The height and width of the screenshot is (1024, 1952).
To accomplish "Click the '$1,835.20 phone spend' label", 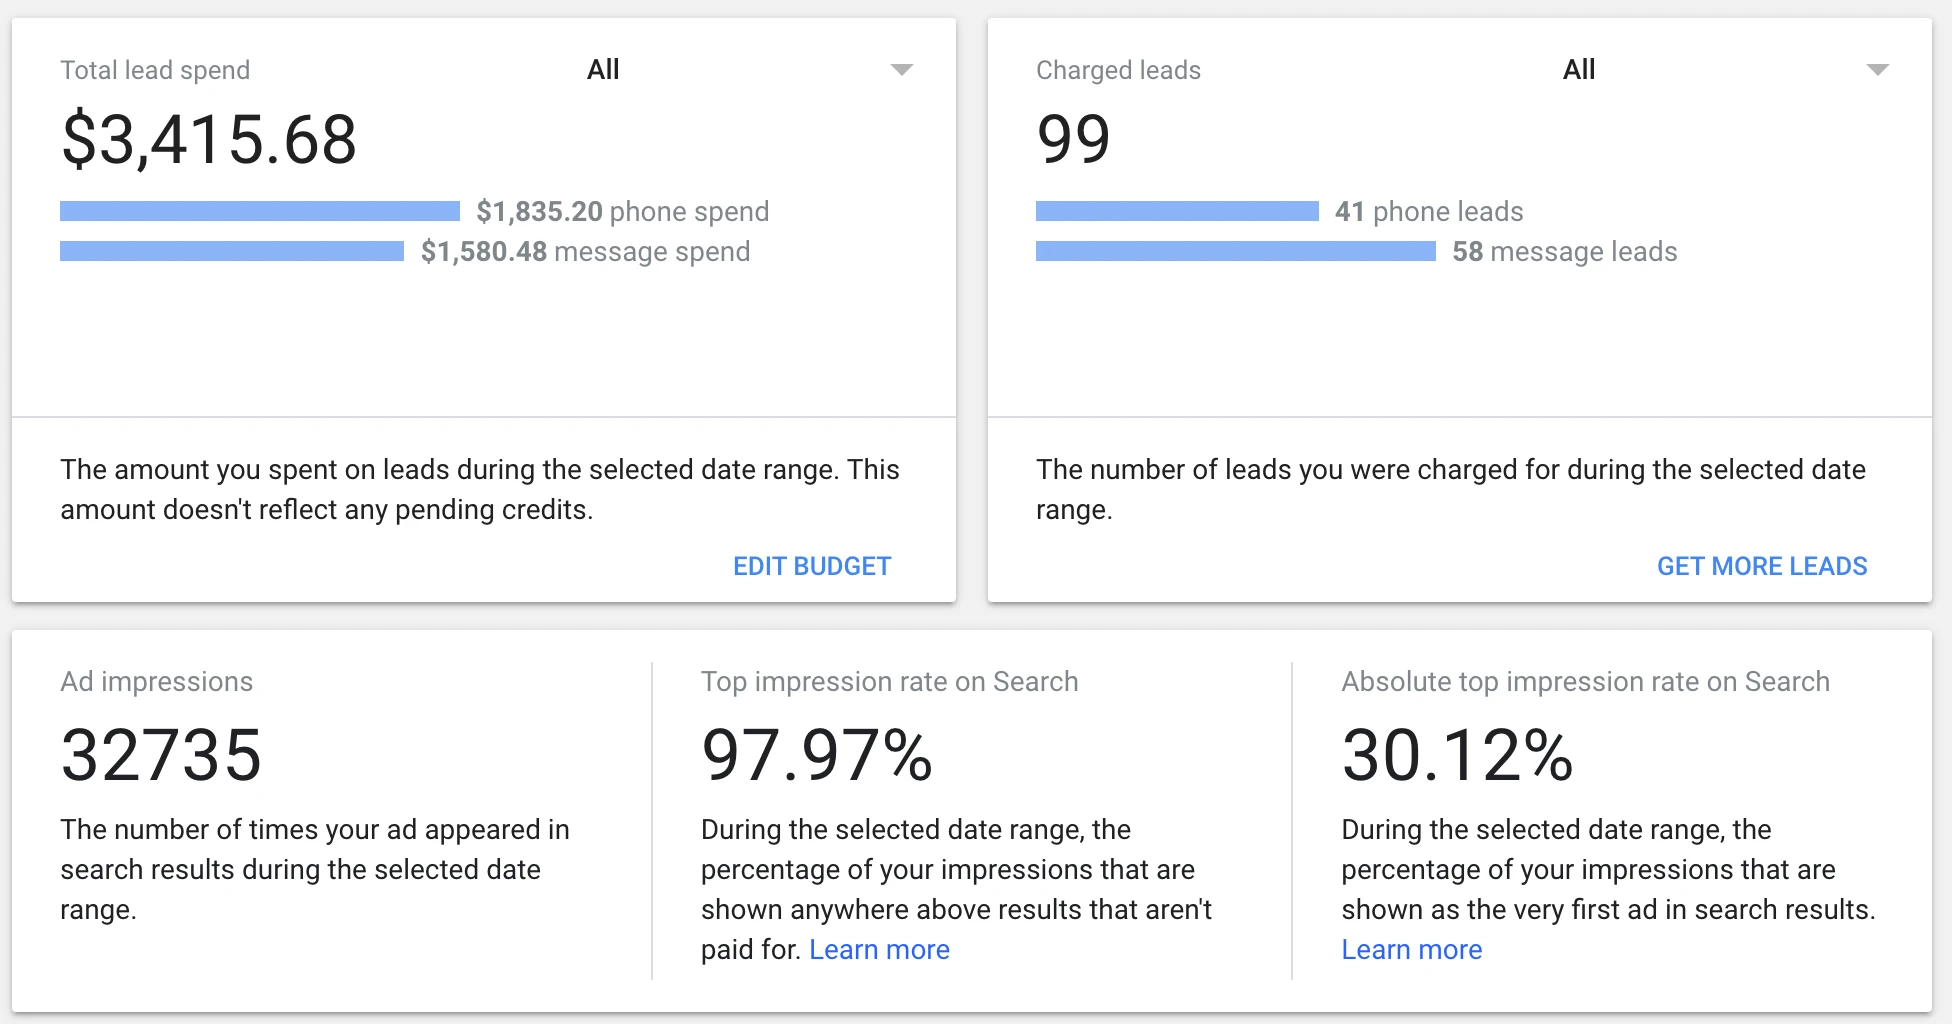I will click(x=622, y=211).
